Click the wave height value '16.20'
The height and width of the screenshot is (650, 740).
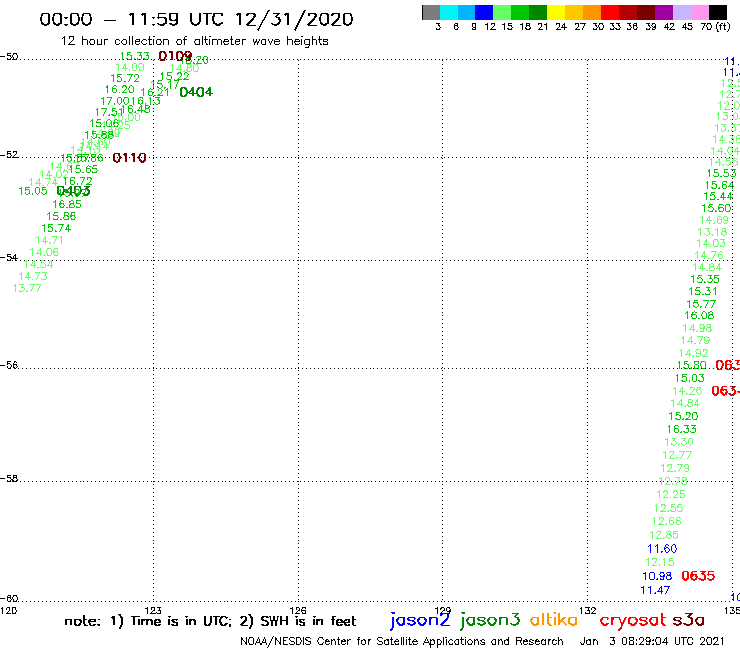click(119, 89)
